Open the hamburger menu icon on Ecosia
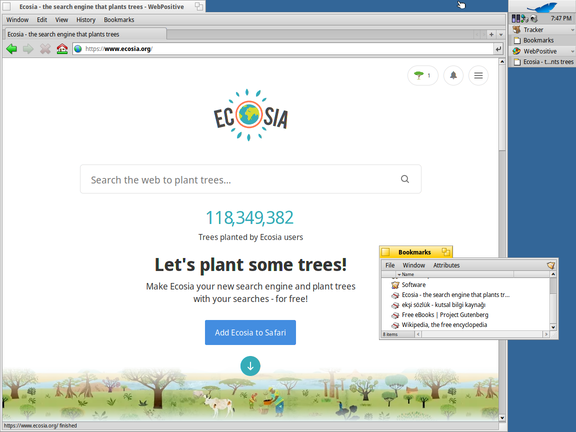This screenshot has height=432, width=576. click(478, 75)
